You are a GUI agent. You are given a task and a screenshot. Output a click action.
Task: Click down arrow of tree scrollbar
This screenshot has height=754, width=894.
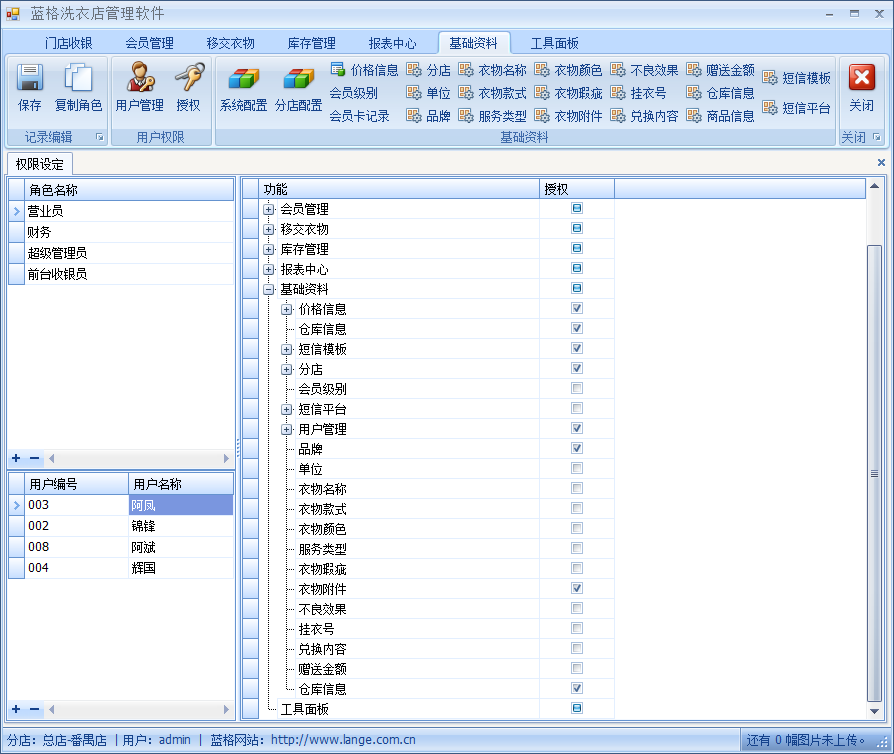pos(874,711)
